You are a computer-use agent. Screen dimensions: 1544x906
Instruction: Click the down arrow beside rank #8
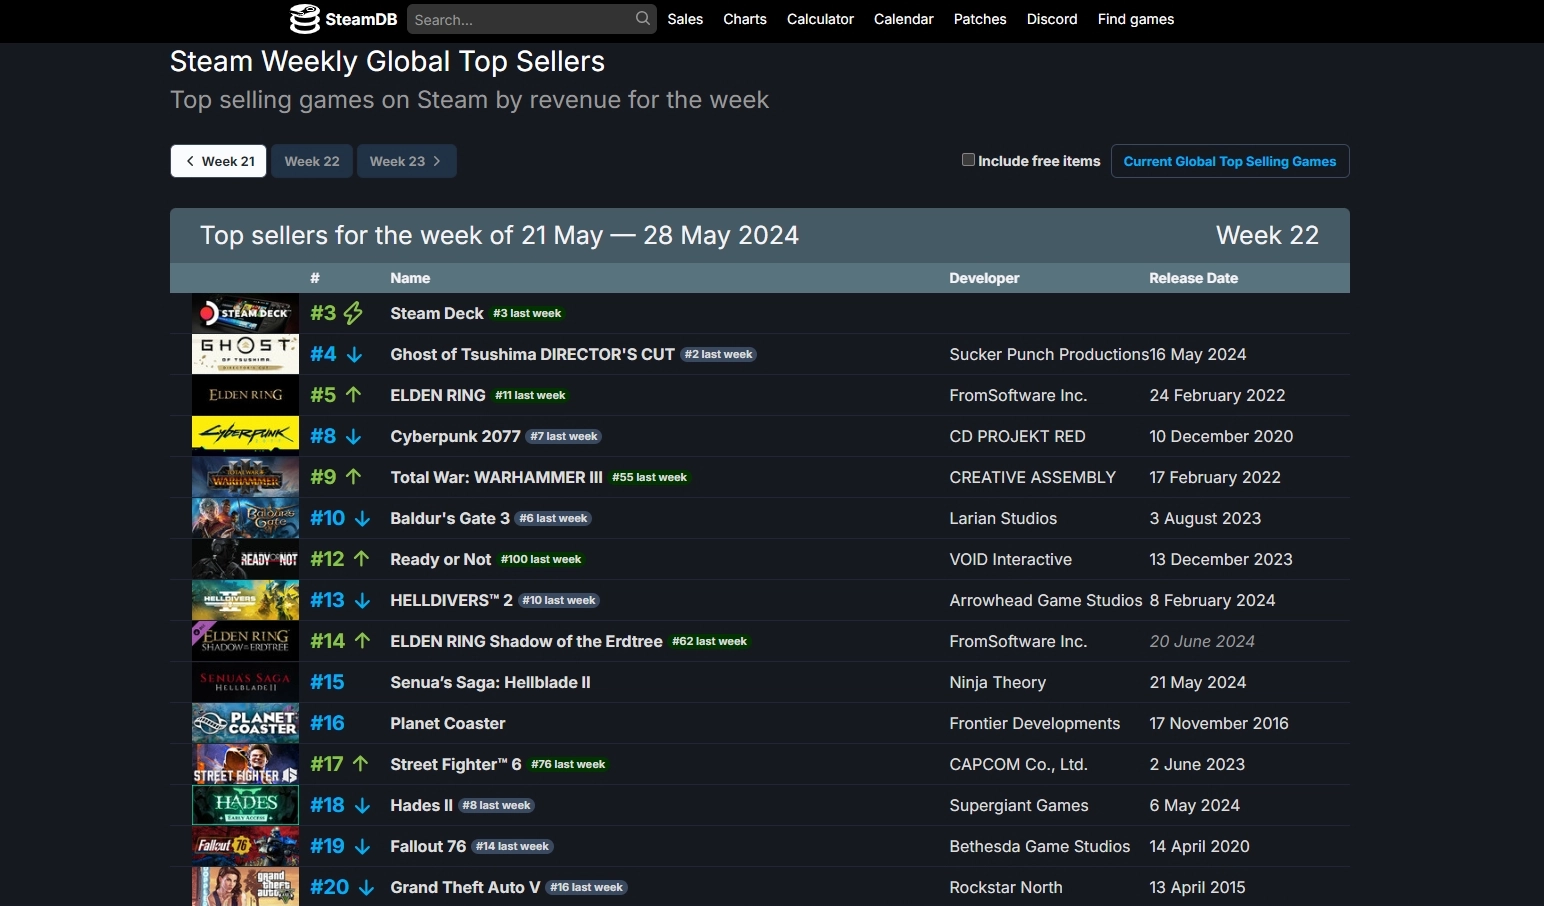coord(353,436)
